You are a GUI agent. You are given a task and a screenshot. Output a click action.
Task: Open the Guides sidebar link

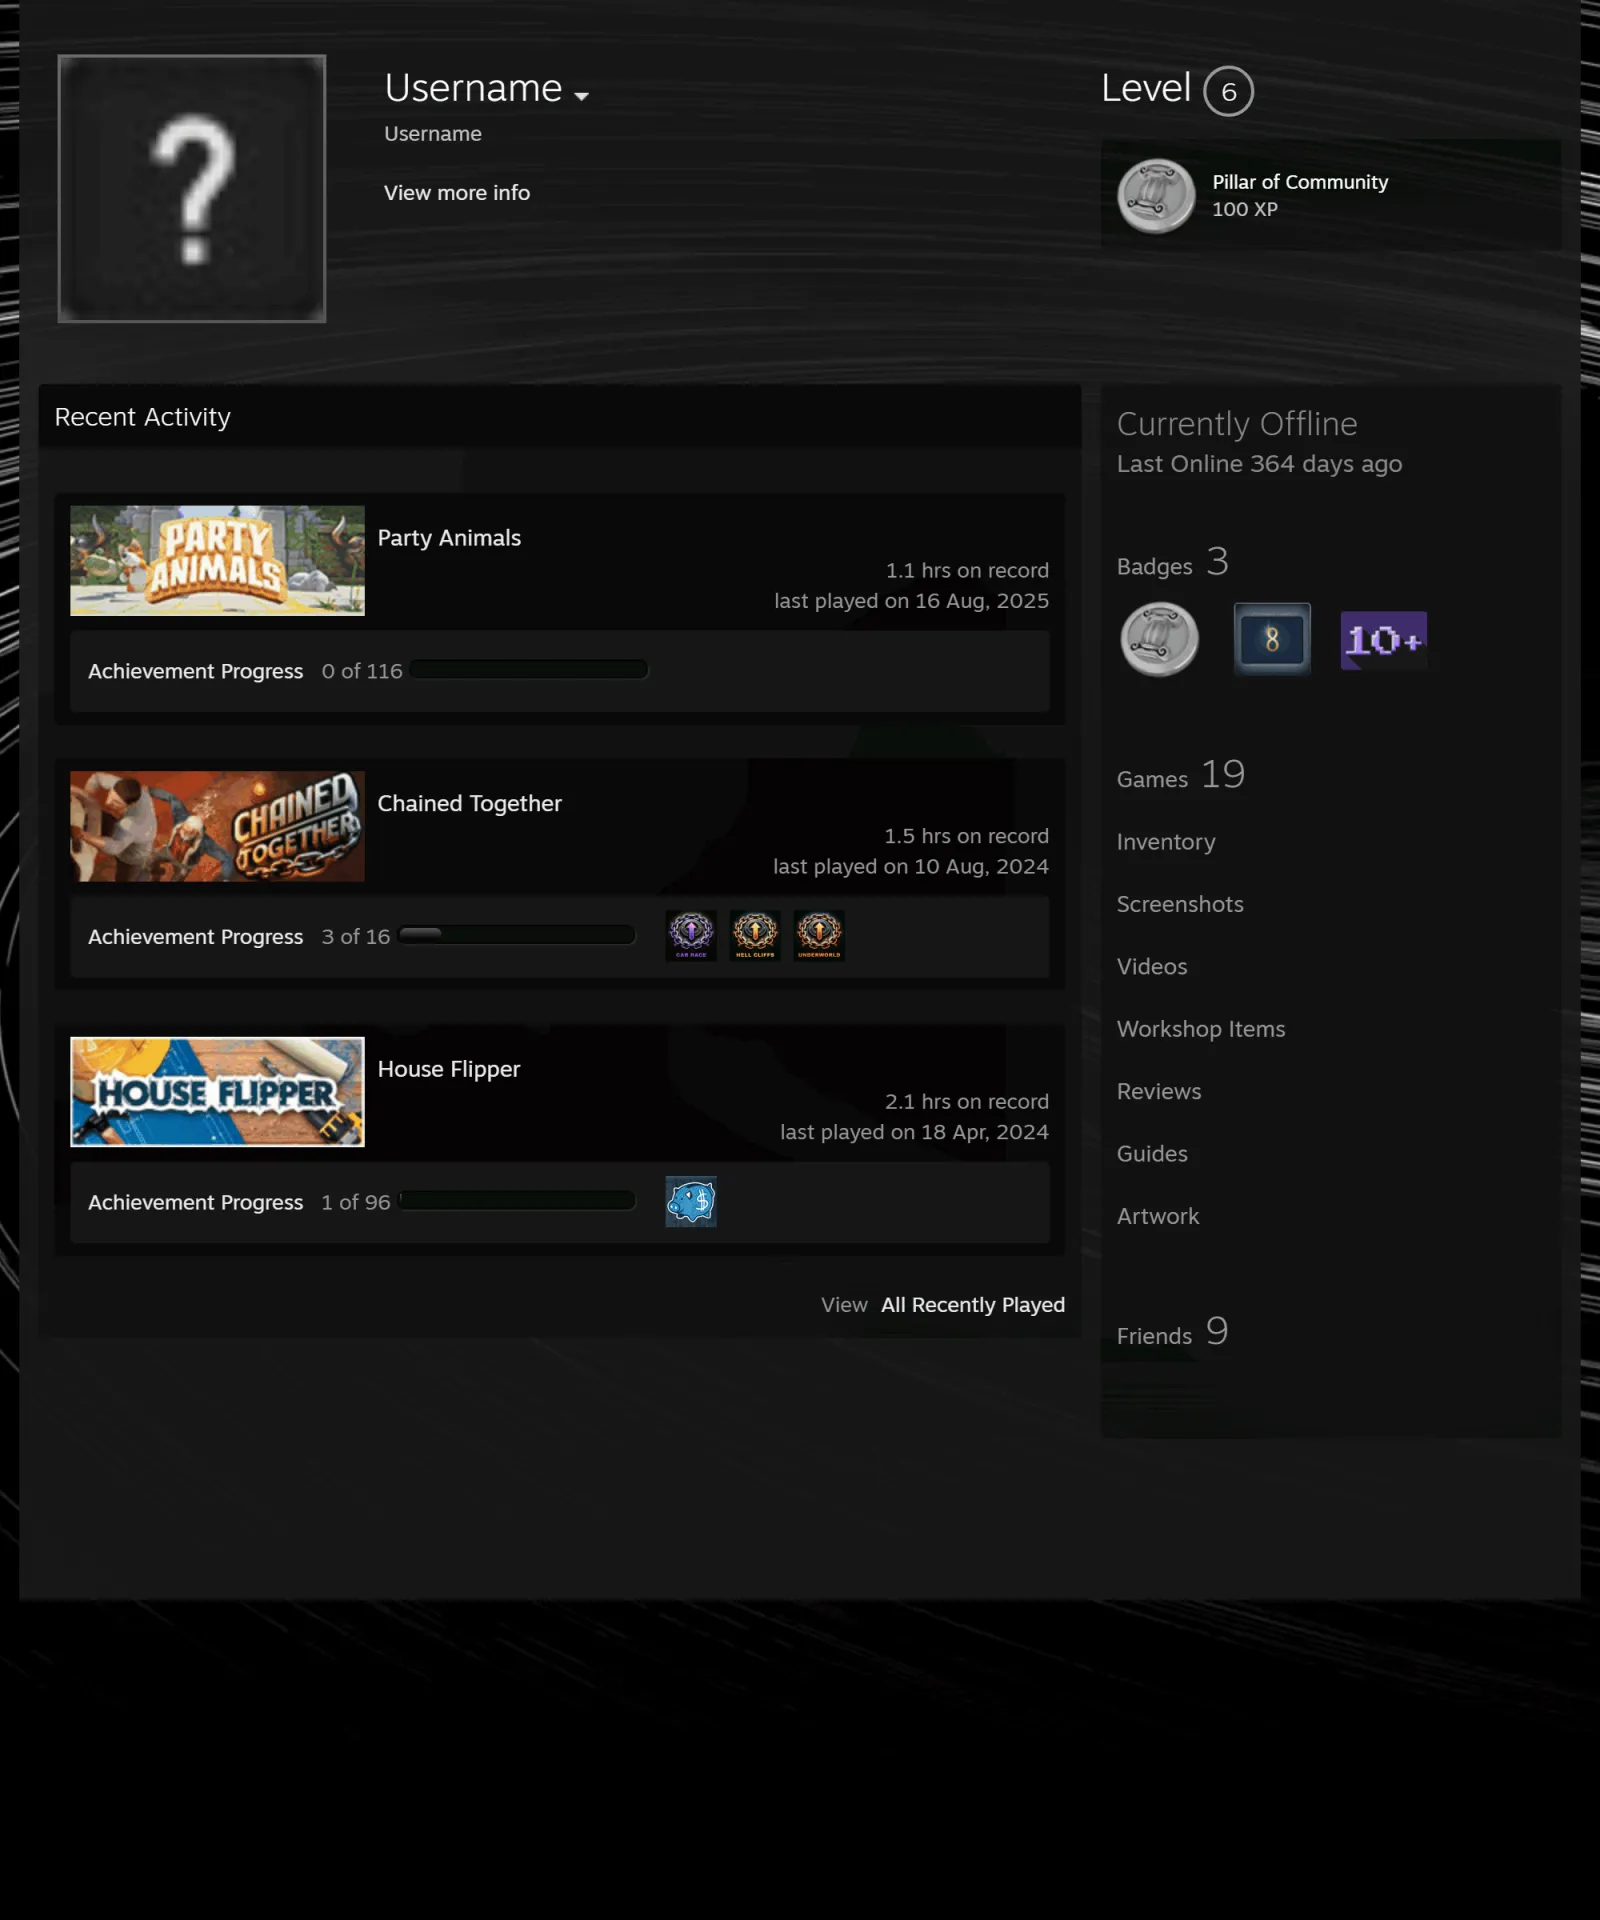click(x=1152, y=1154)
